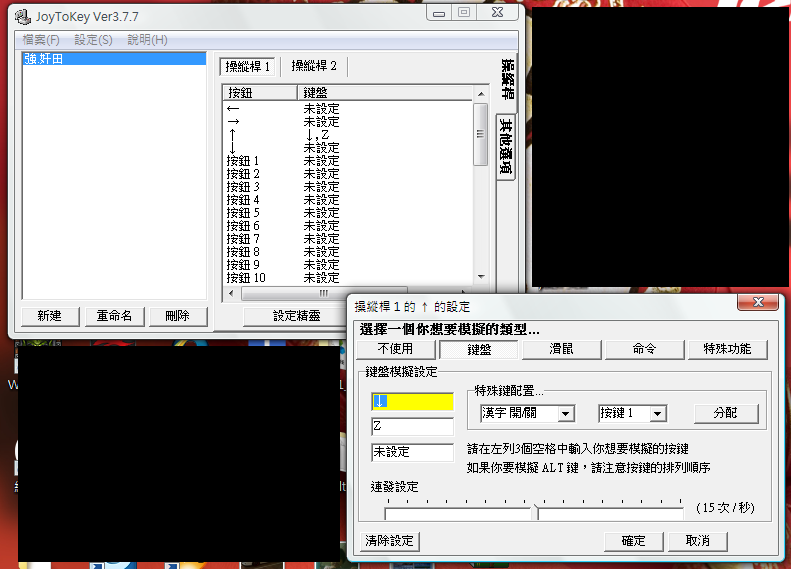Click the 新建 button
Viewport: 791px width, 569px height.
click(49, 316)
